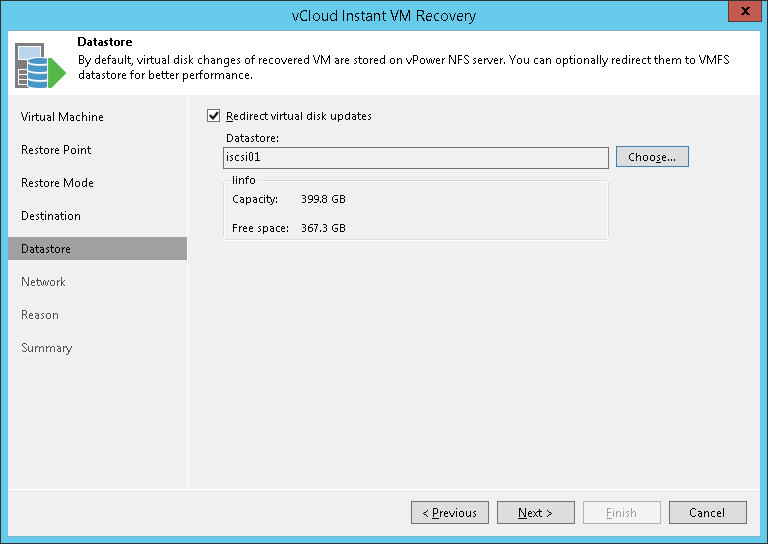This screenshot has height=544, width=768.
Task: Click the datastore wizard icon in header
Action: click(x=37, y=65)
